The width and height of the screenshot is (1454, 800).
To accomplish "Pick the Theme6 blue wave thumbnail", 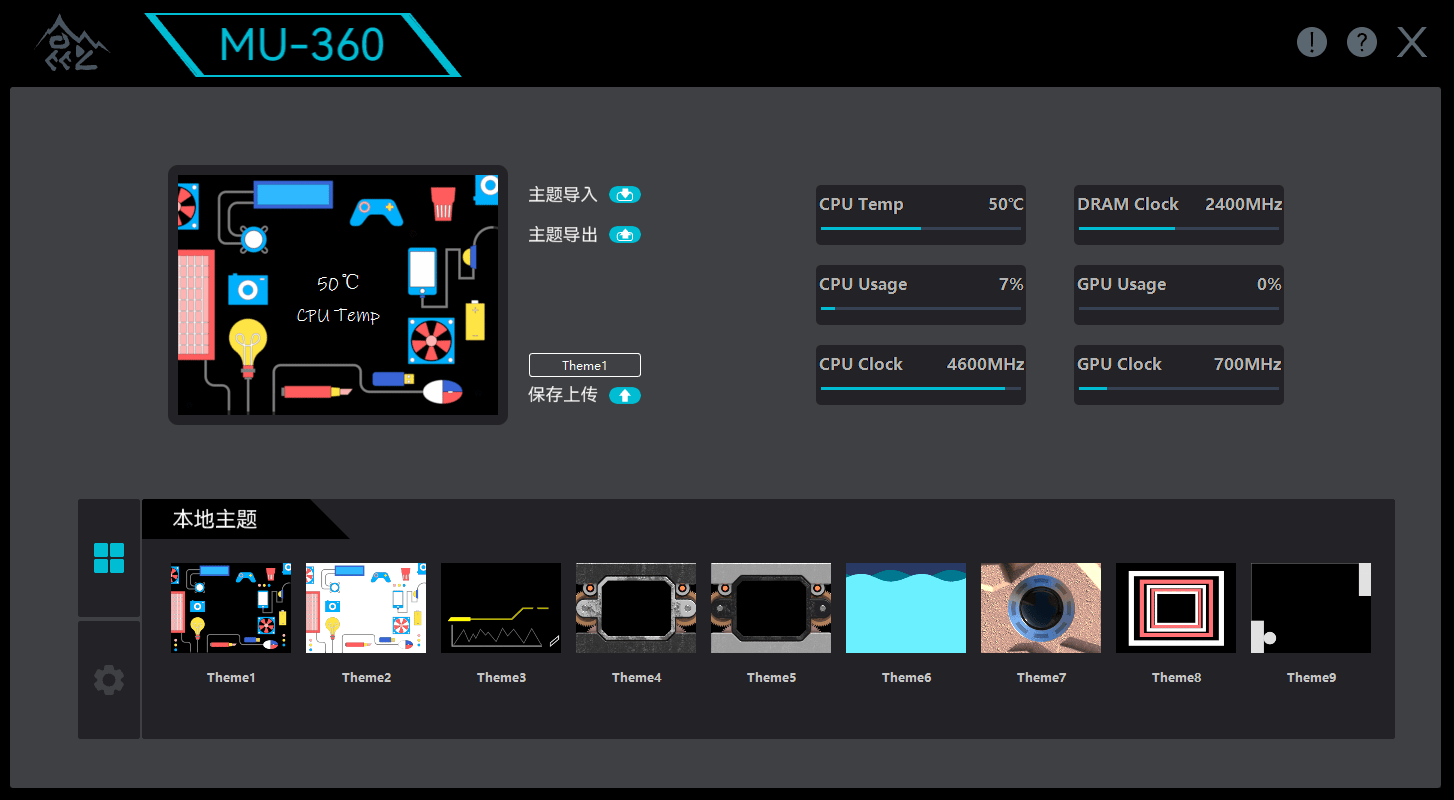I will coord(906,608).
